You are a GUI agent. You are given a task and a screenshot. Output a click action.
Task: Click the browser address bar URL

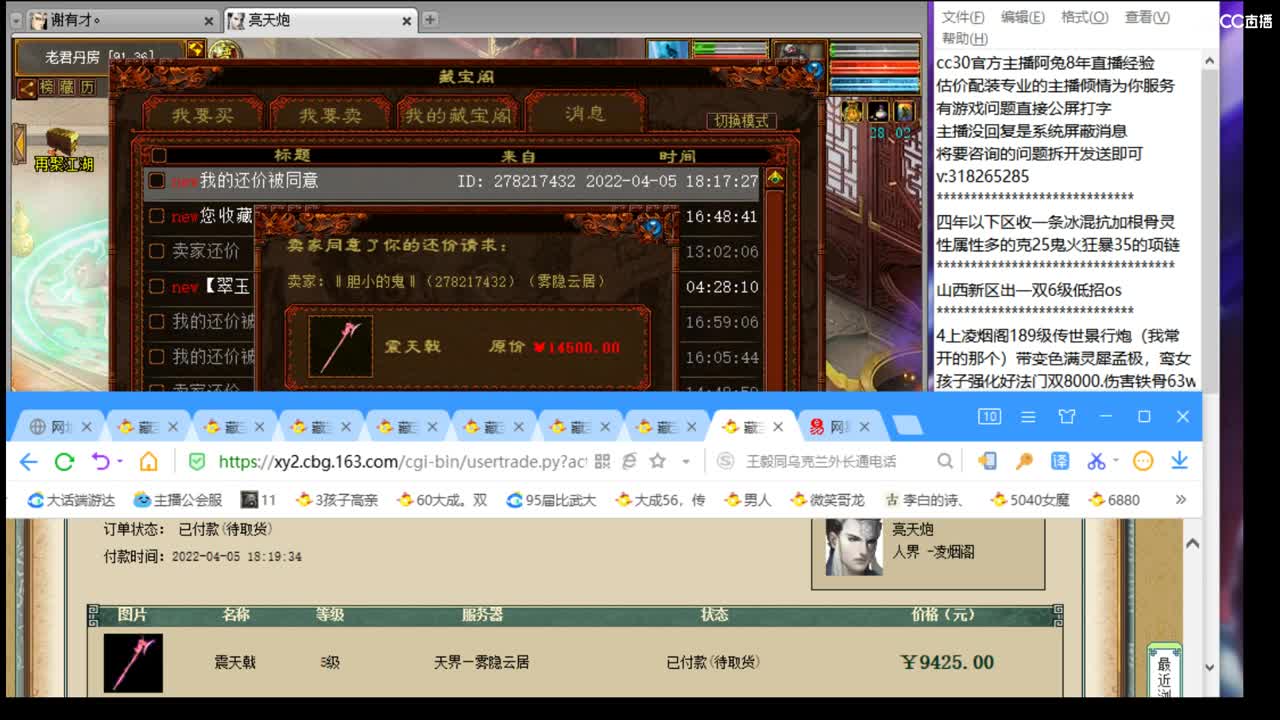[402, 461]
